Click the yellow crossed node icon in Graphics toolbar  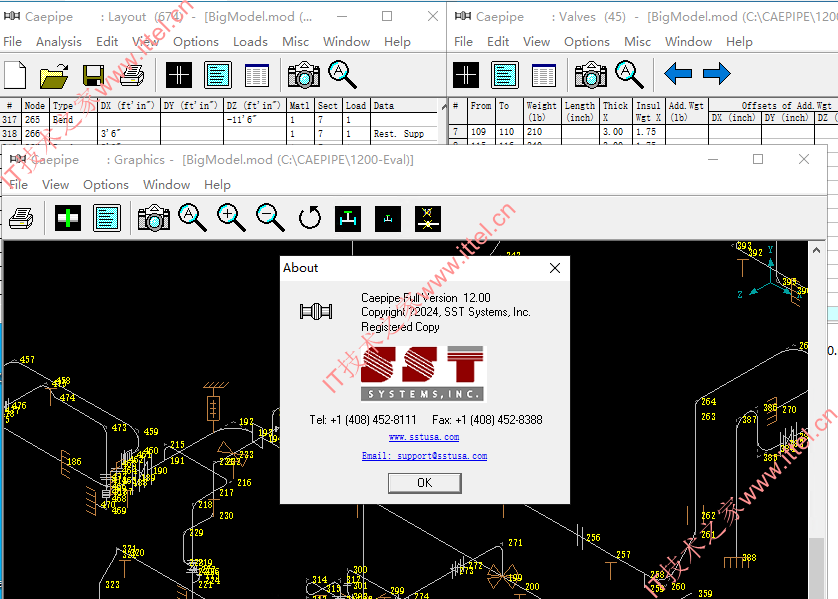tap(428, 219)
